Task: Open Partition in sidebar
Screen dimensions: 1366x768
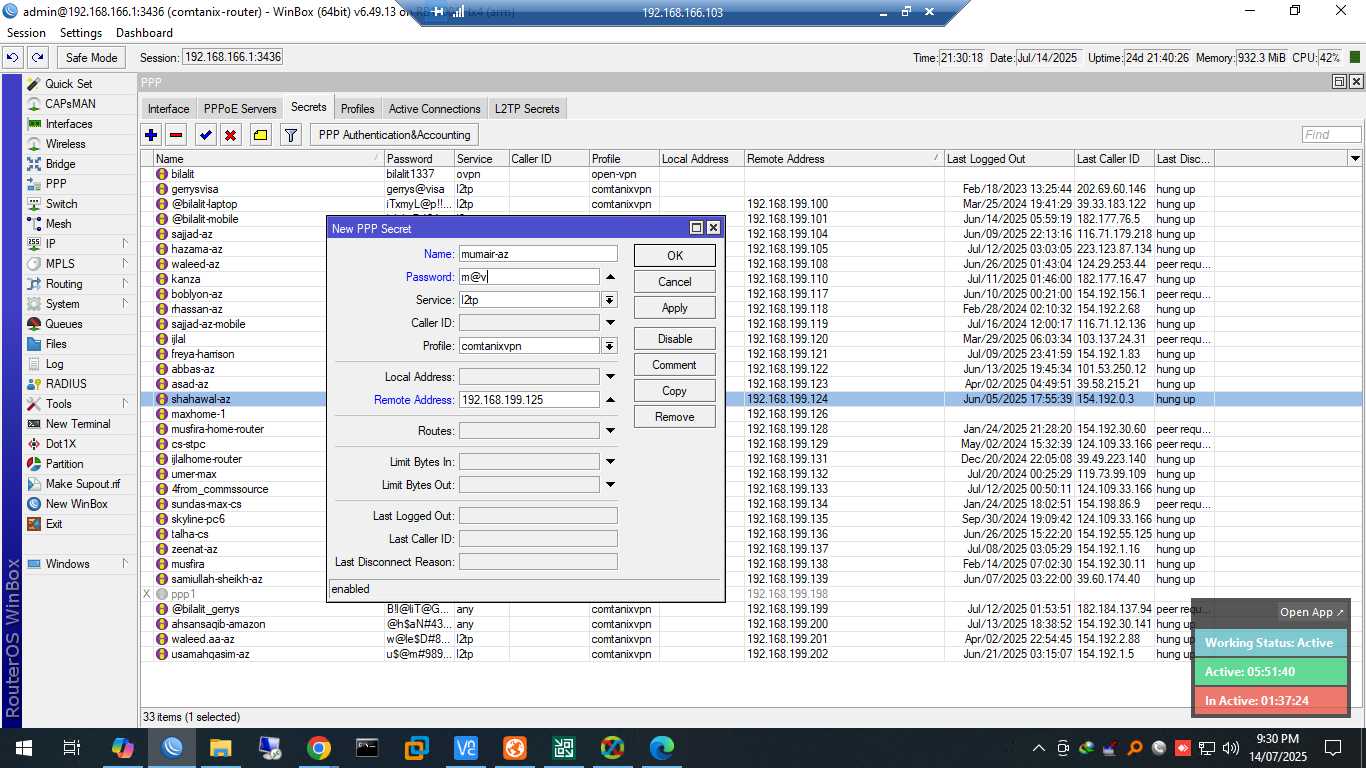Action: click(64, 464)
